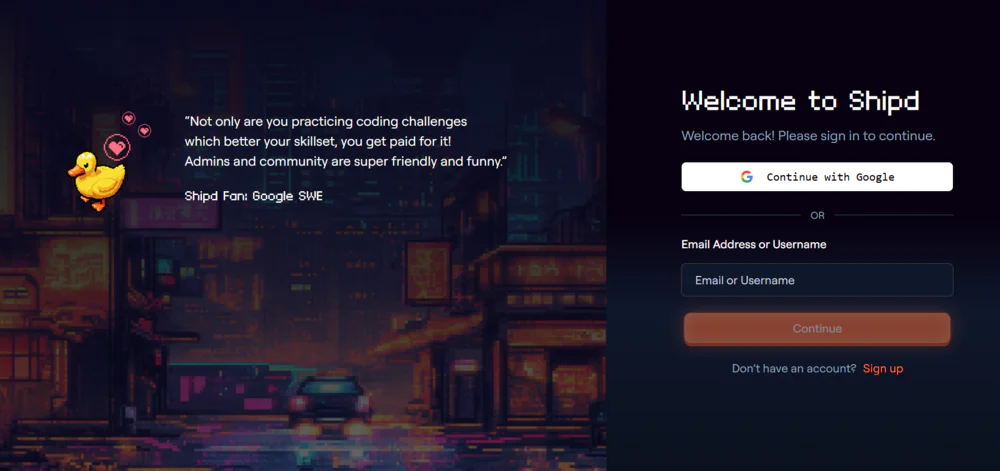Open the Sign up link

882,369
